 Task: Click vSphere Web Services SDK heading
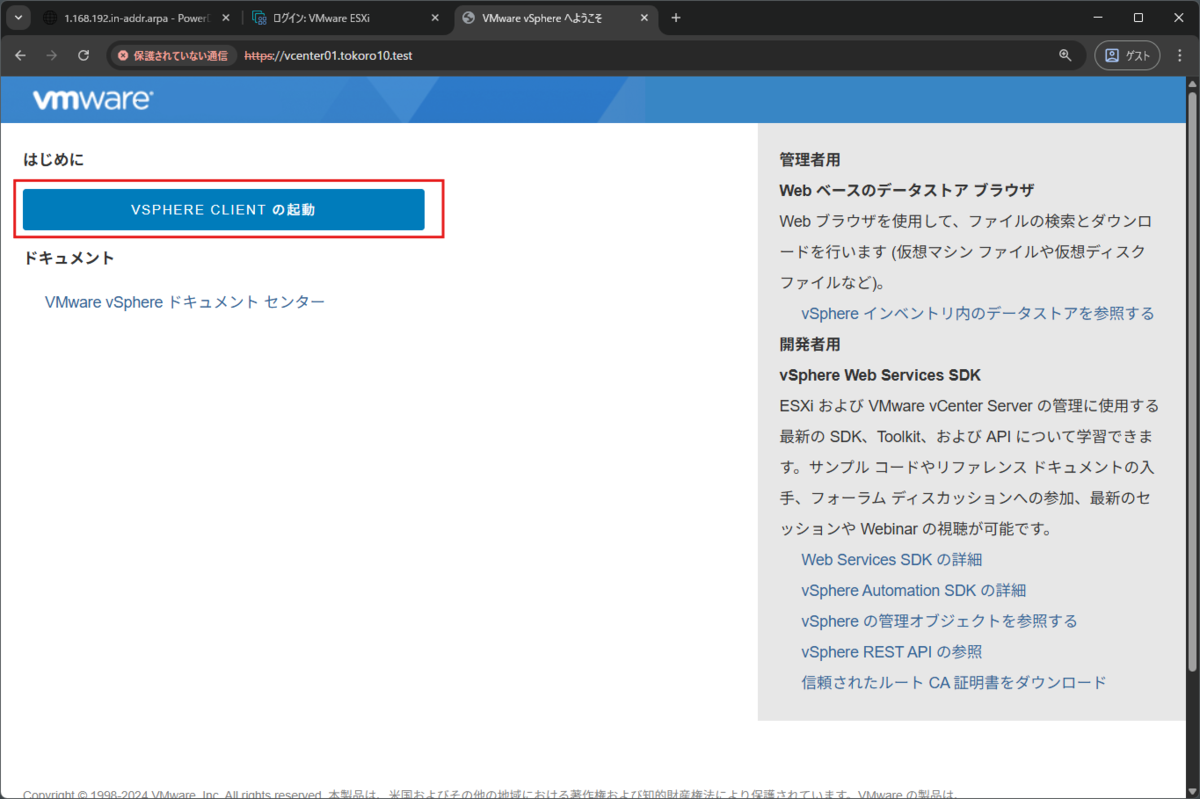pos(880,375)
